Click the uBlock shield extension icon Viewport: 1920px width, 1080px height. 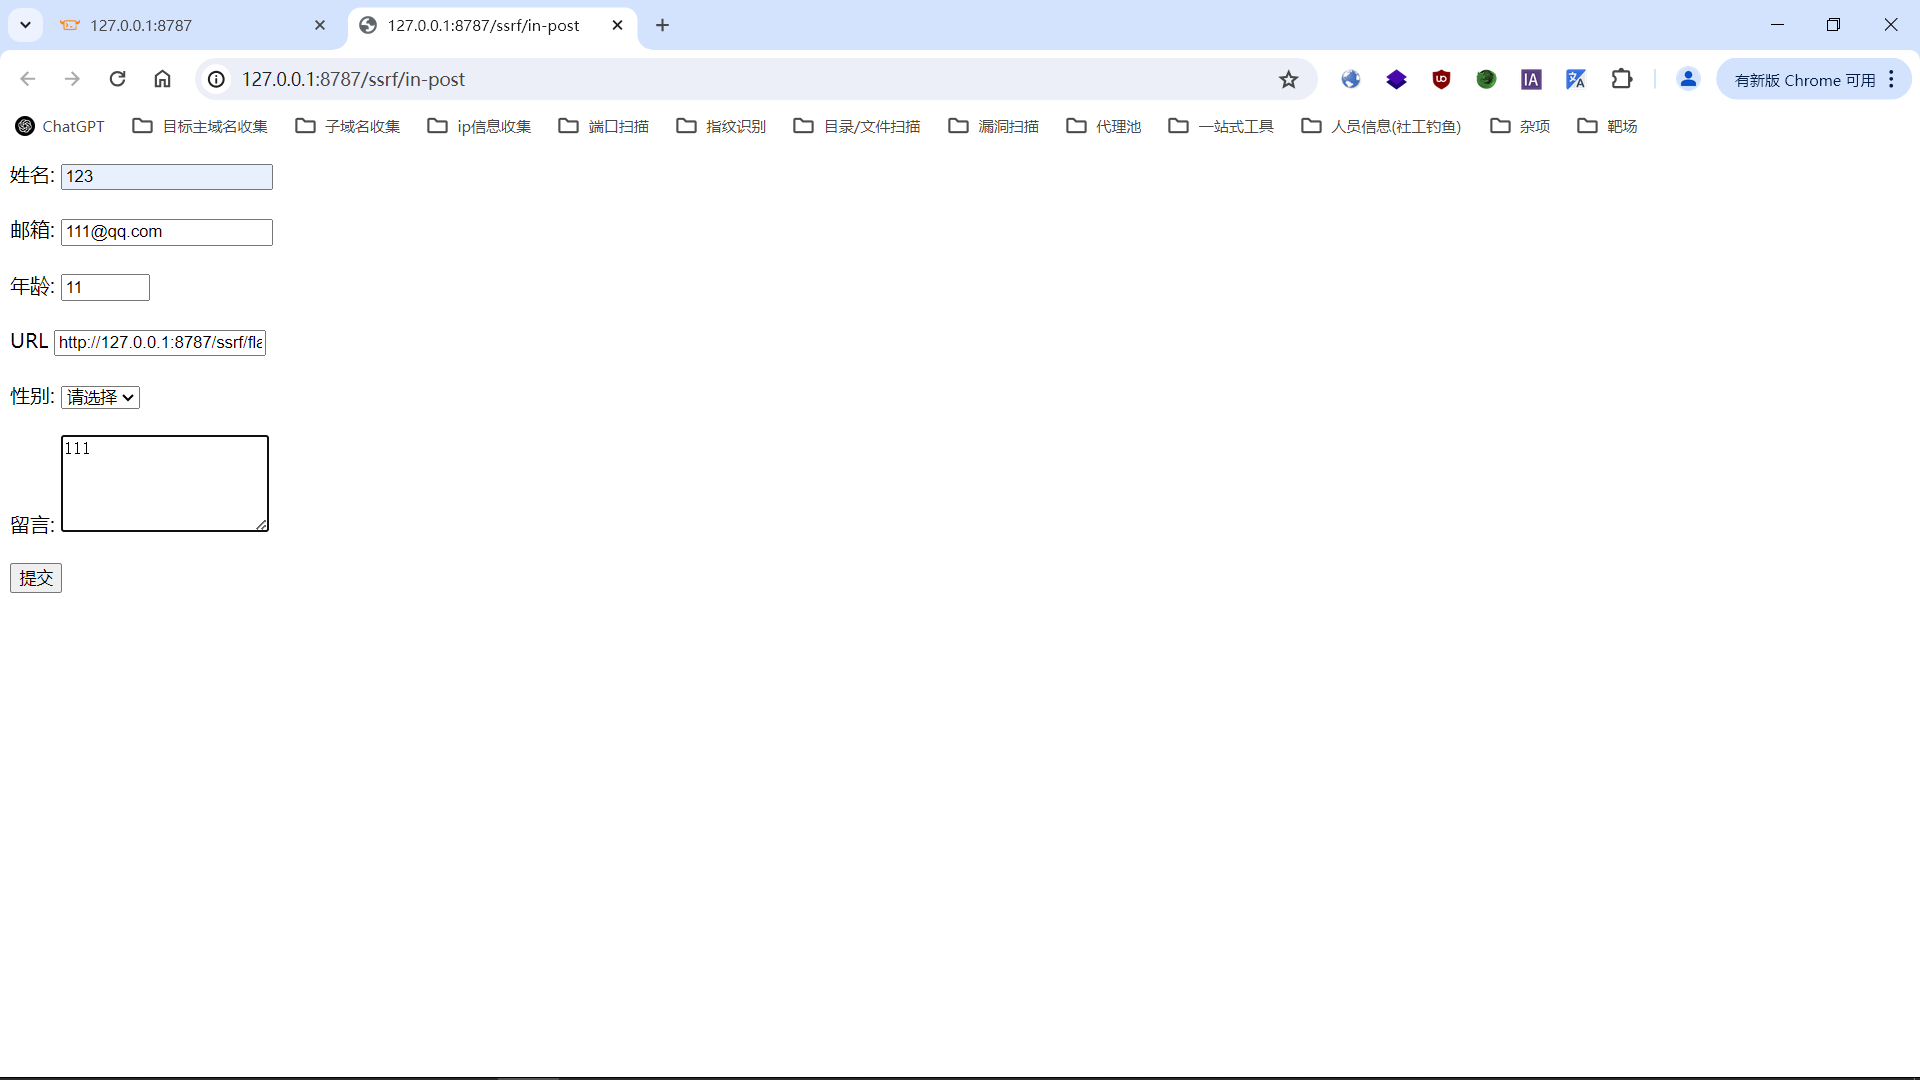(x=1441, y=79)
